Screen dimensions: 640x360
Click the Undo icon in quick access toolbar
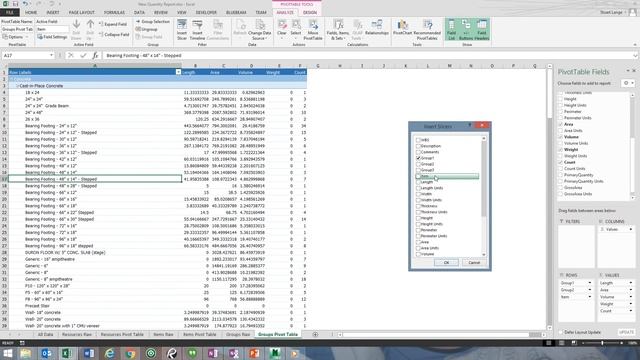point(25,4)
